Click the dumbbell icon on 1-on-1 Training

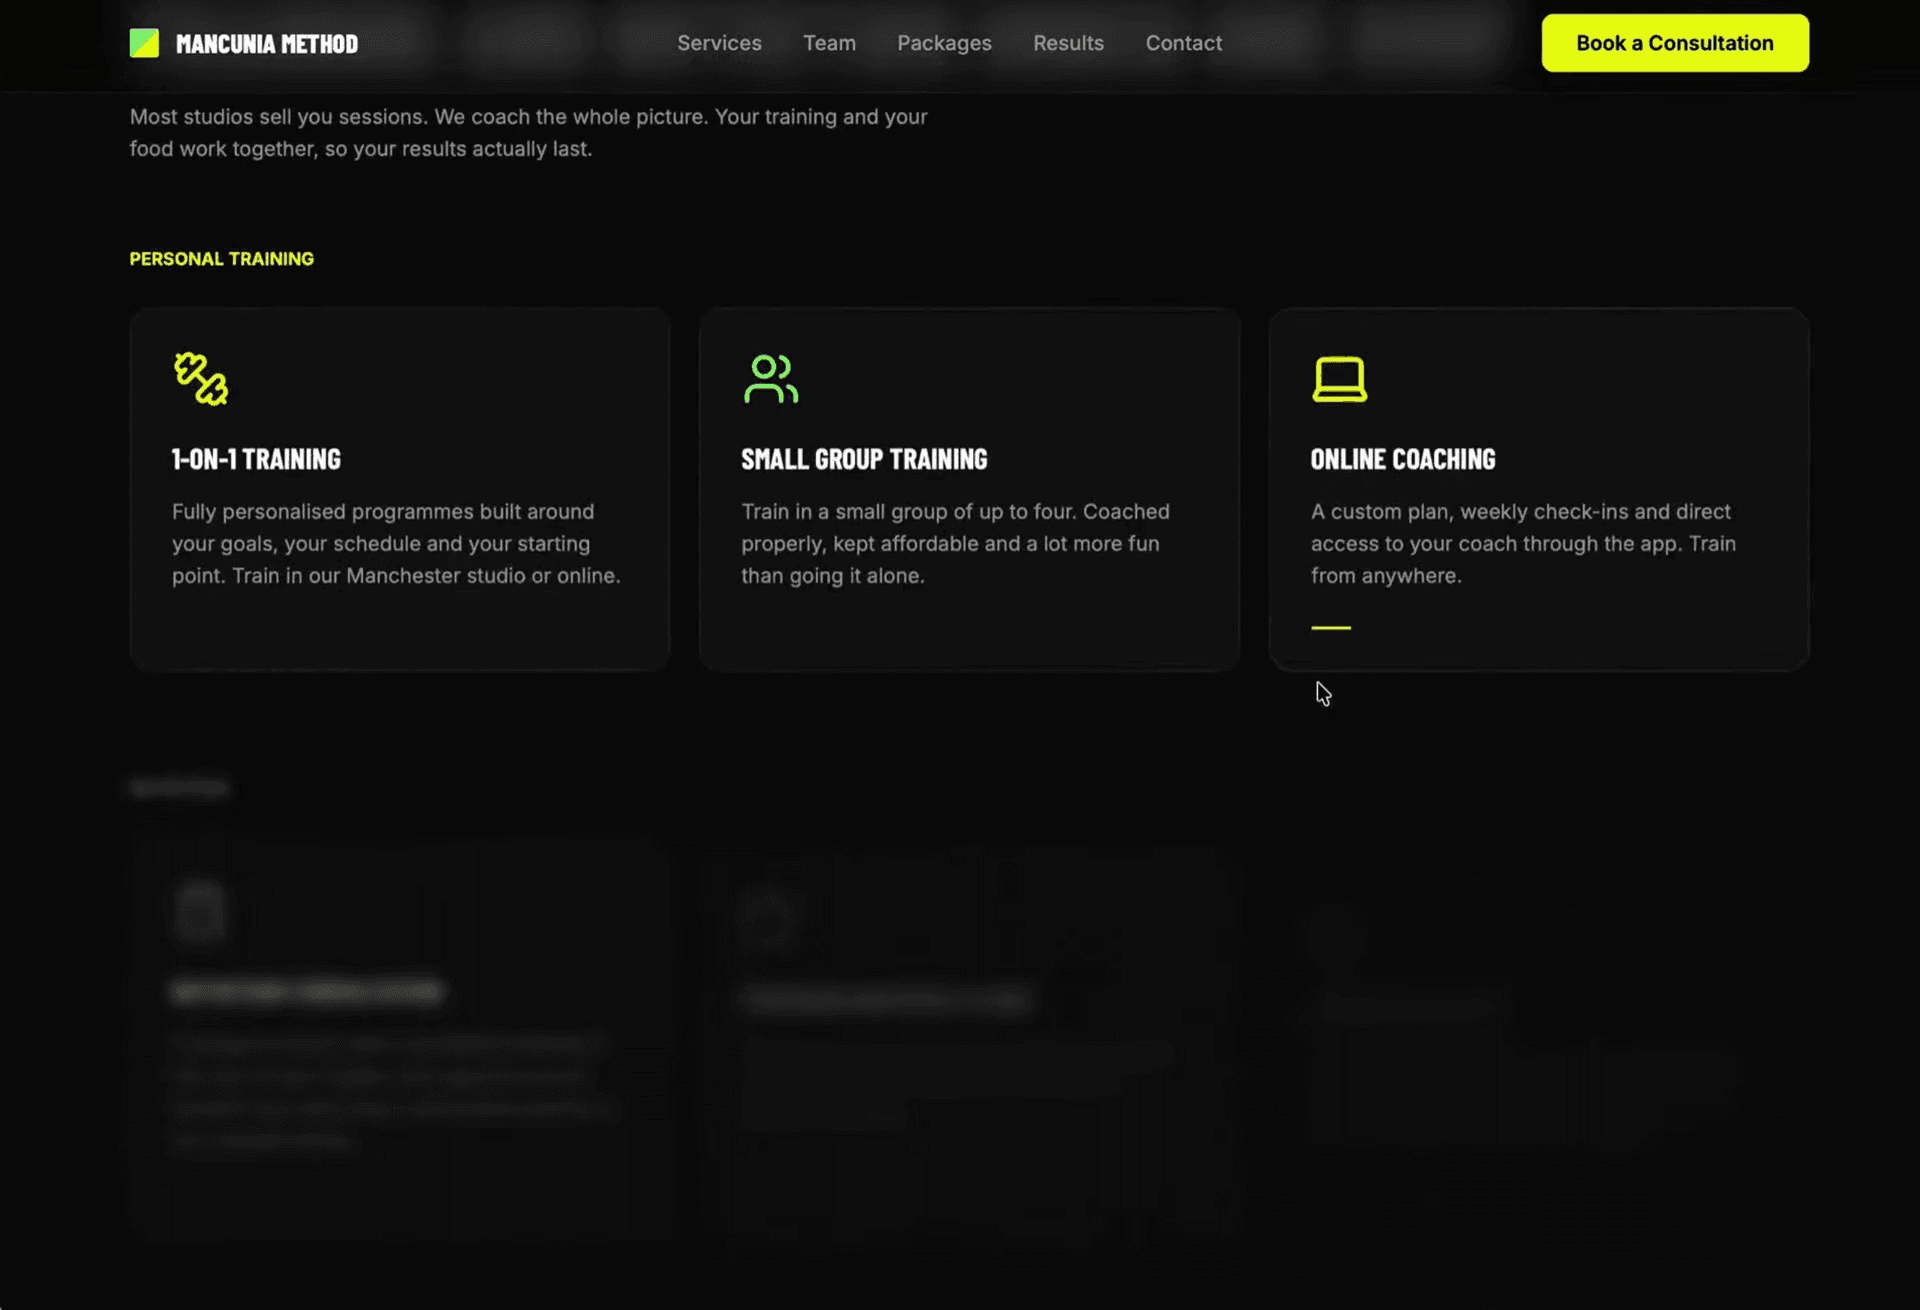201,379
